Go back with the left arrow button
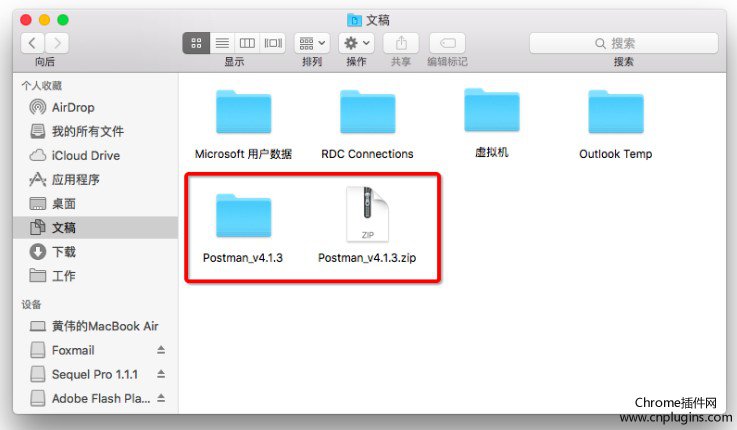The width and height of the screenshot is (737, 430). click(32, 43)
